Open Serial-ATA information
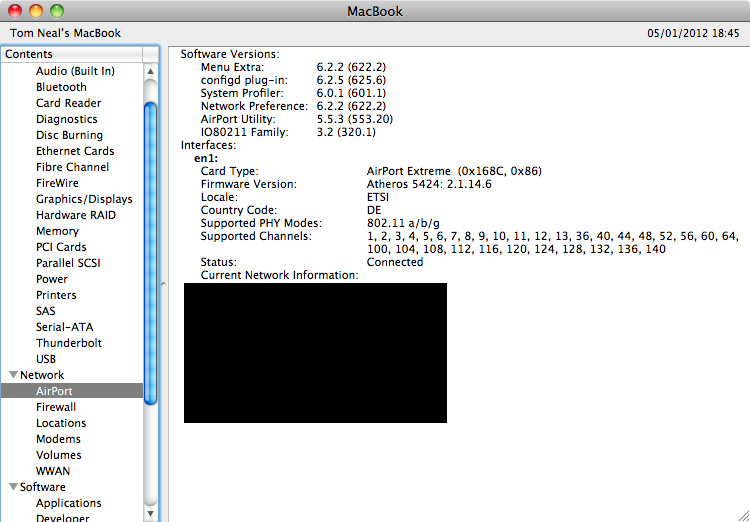The height and width of the screenshot is (522, 750). [65, 327]
